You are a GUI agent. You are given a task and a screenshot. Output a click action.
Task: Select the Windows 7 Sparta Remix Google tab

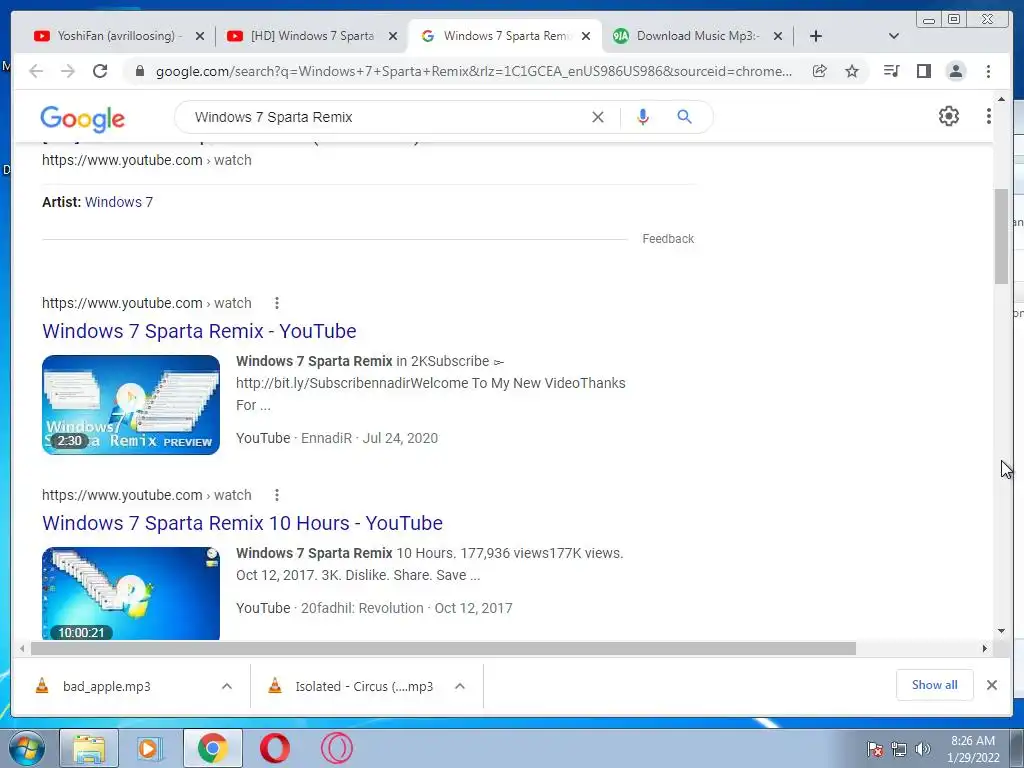[503, 36]
